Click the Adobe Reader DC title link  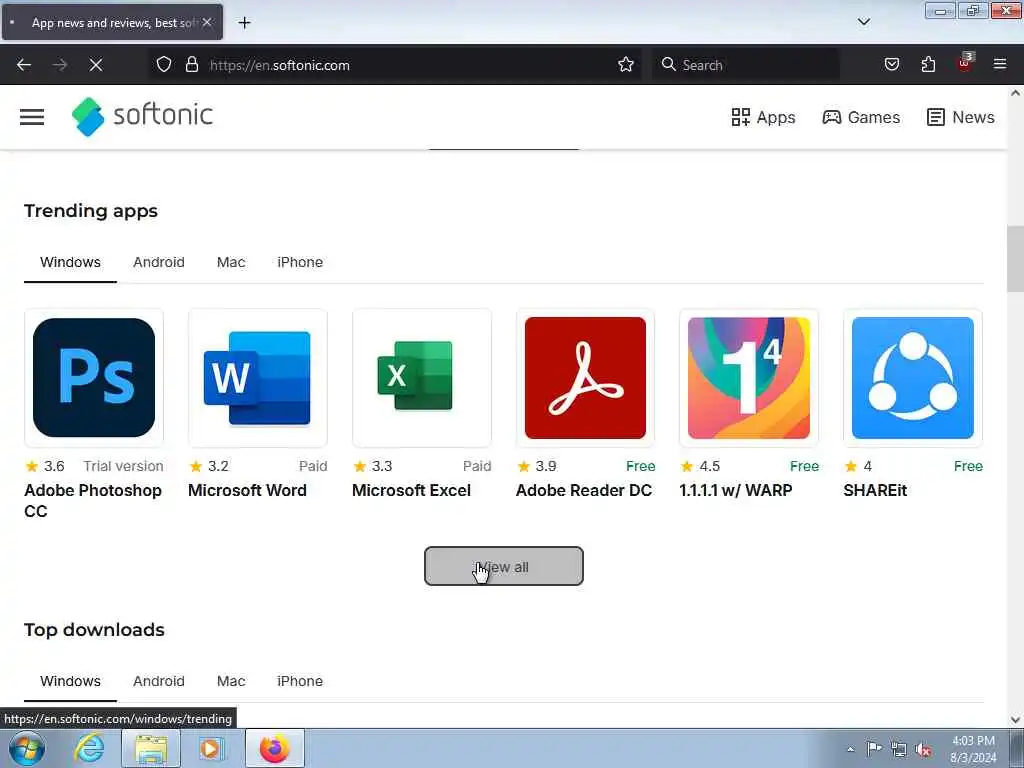pyautogui.click(x=584, y=490)
